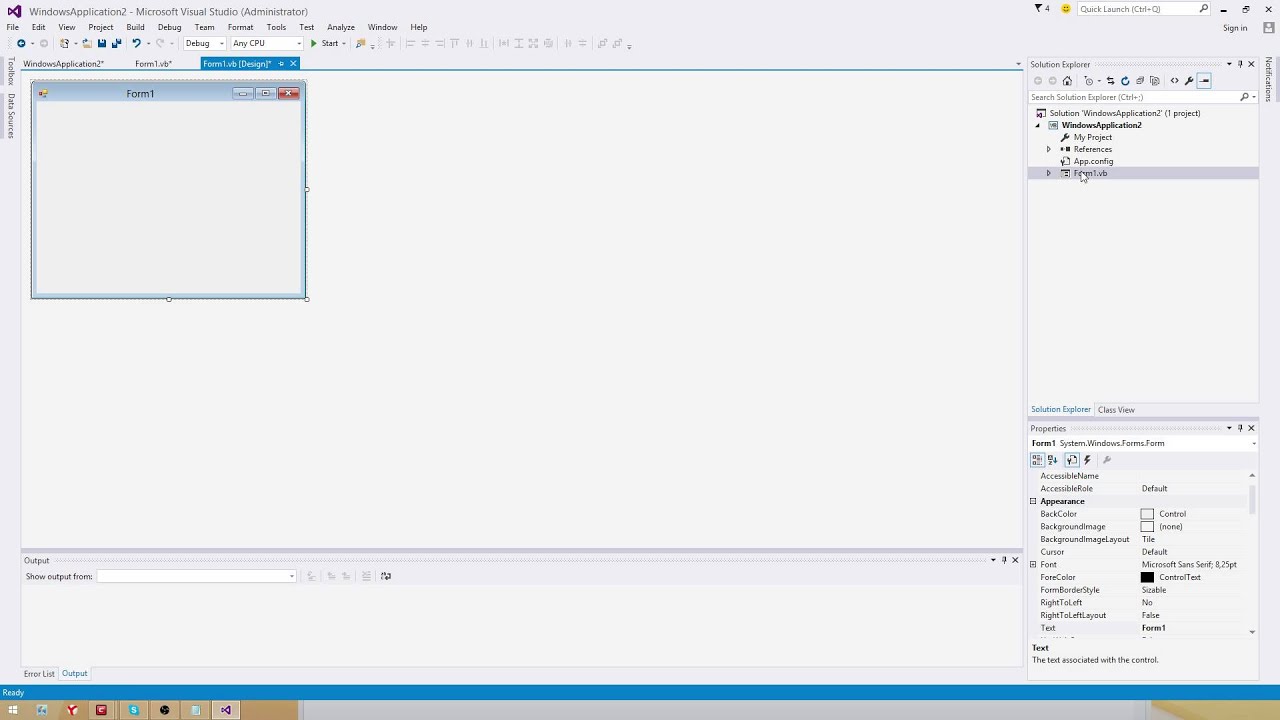Click the Skype icon in the taskbar
1280x720 pixels.
point(133,710)
